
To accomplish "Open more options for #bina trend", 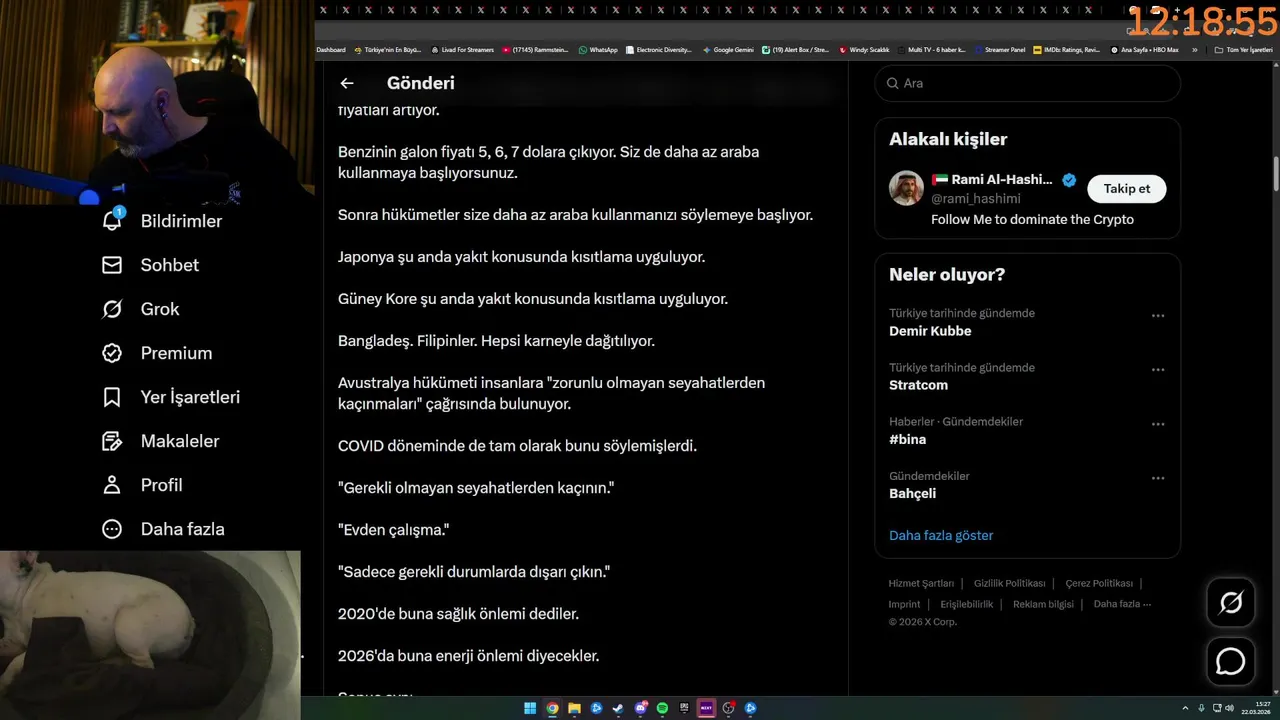I will click(1158, 424).
